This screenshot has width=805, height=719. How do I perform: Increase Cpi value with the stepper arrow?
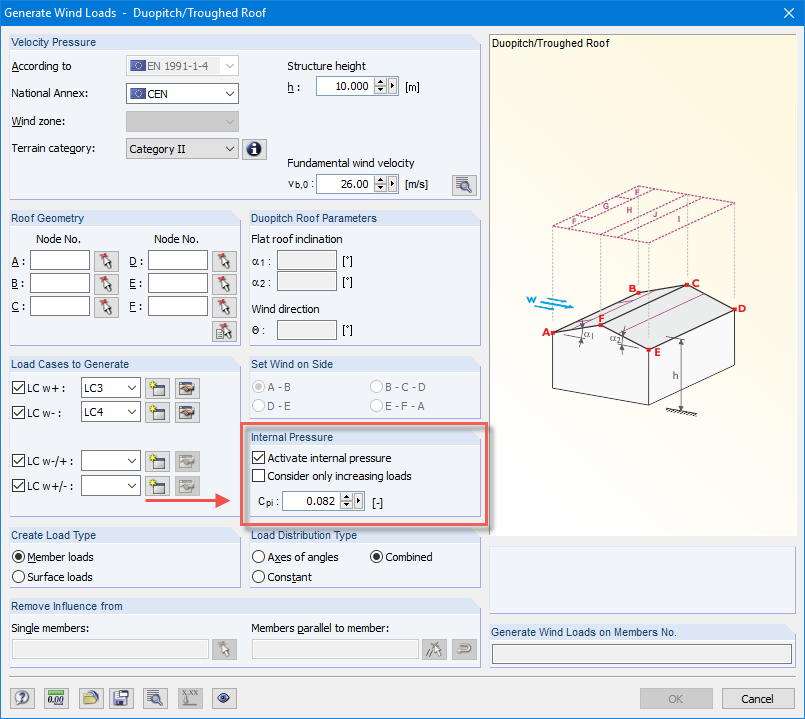click(346, 496)
